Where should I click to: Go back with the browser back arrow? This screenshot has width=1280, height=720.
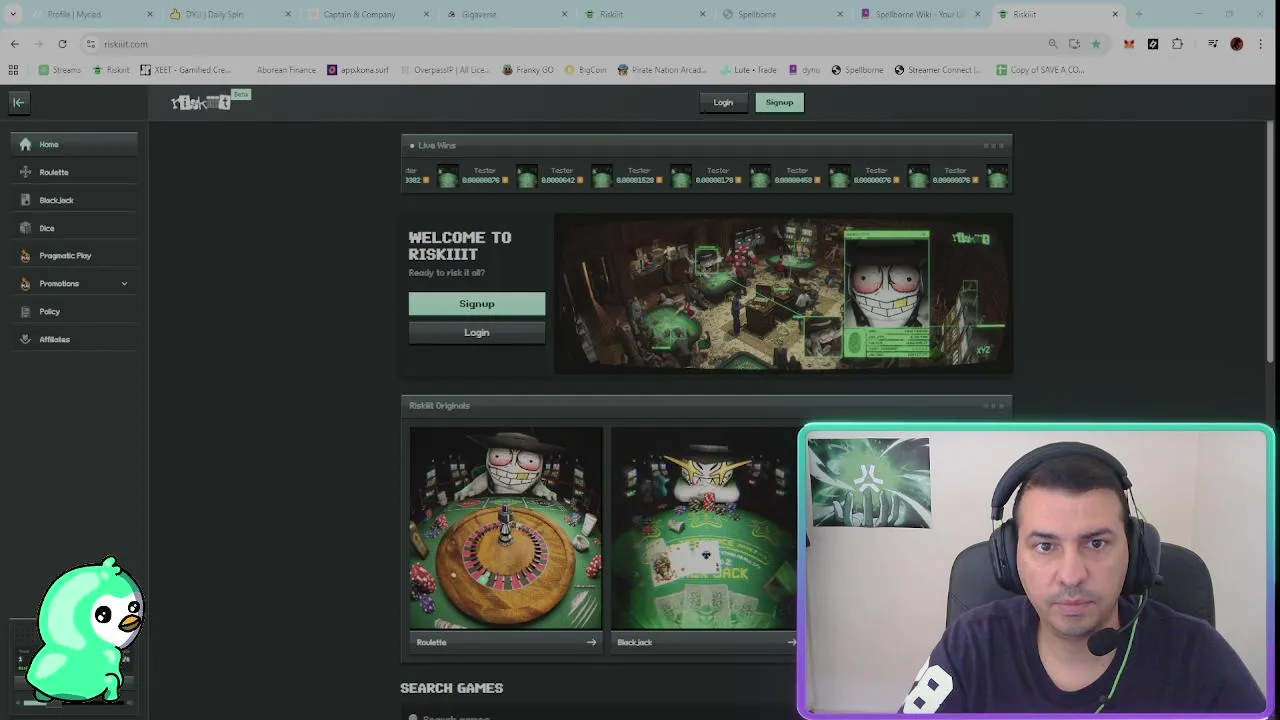14,44
